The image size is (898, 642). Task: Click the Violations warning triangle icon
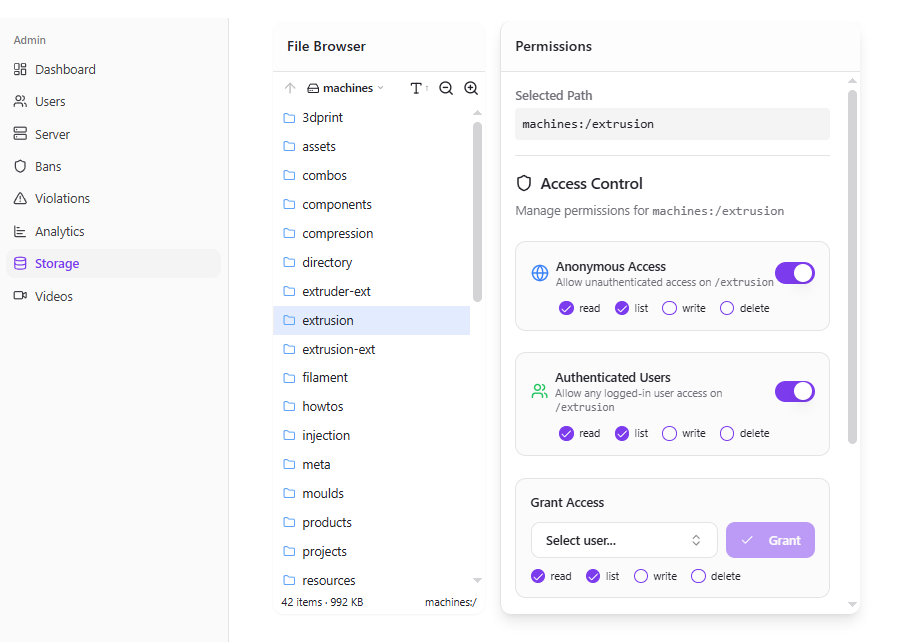click(x=20, y=198)
